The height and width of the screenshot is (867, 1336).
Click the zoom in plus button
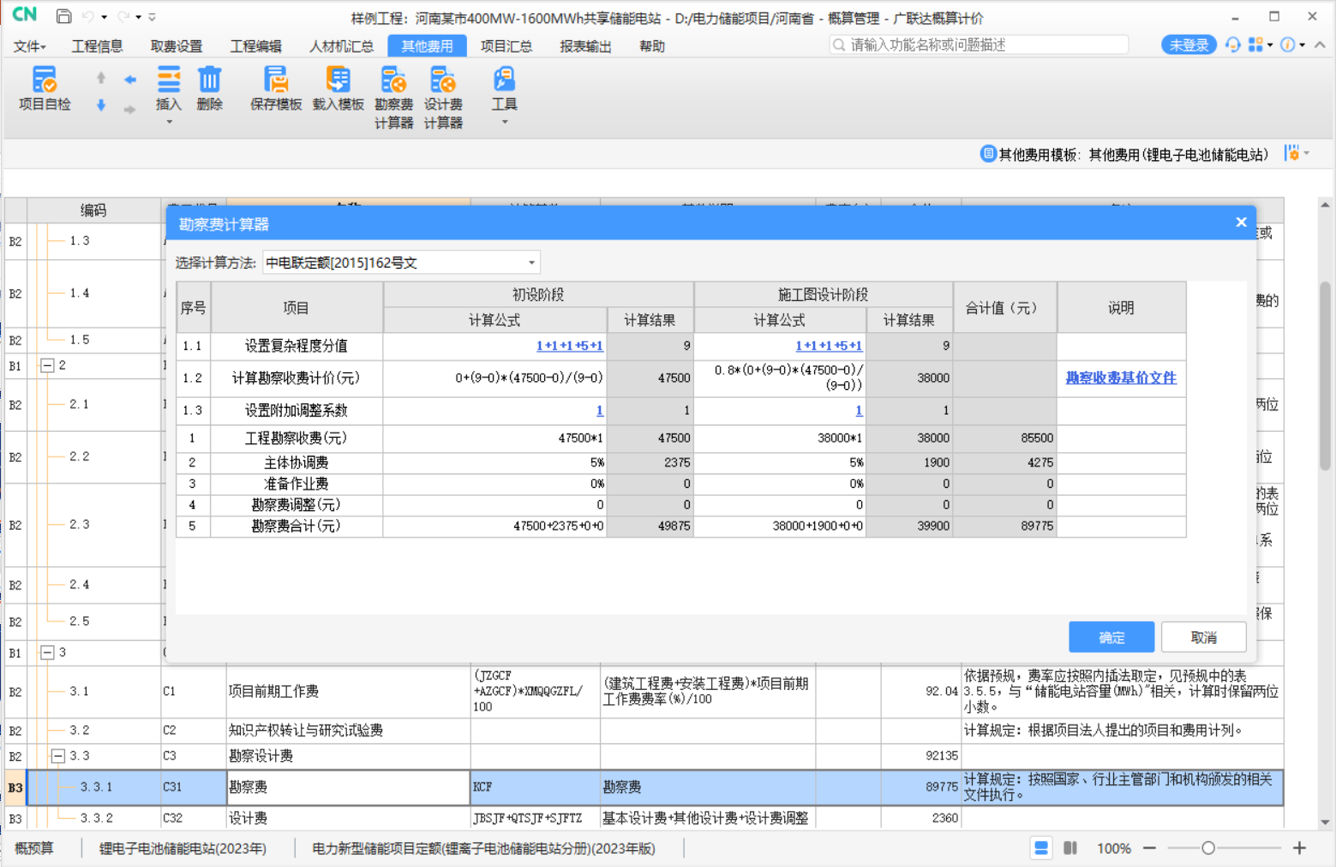[x=1299, y=848]
